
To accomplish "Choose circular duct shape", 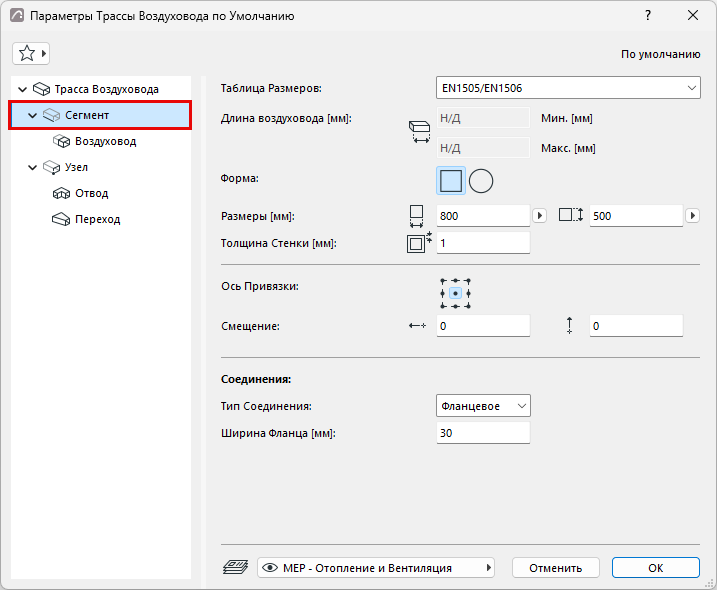I will point(481,181).
